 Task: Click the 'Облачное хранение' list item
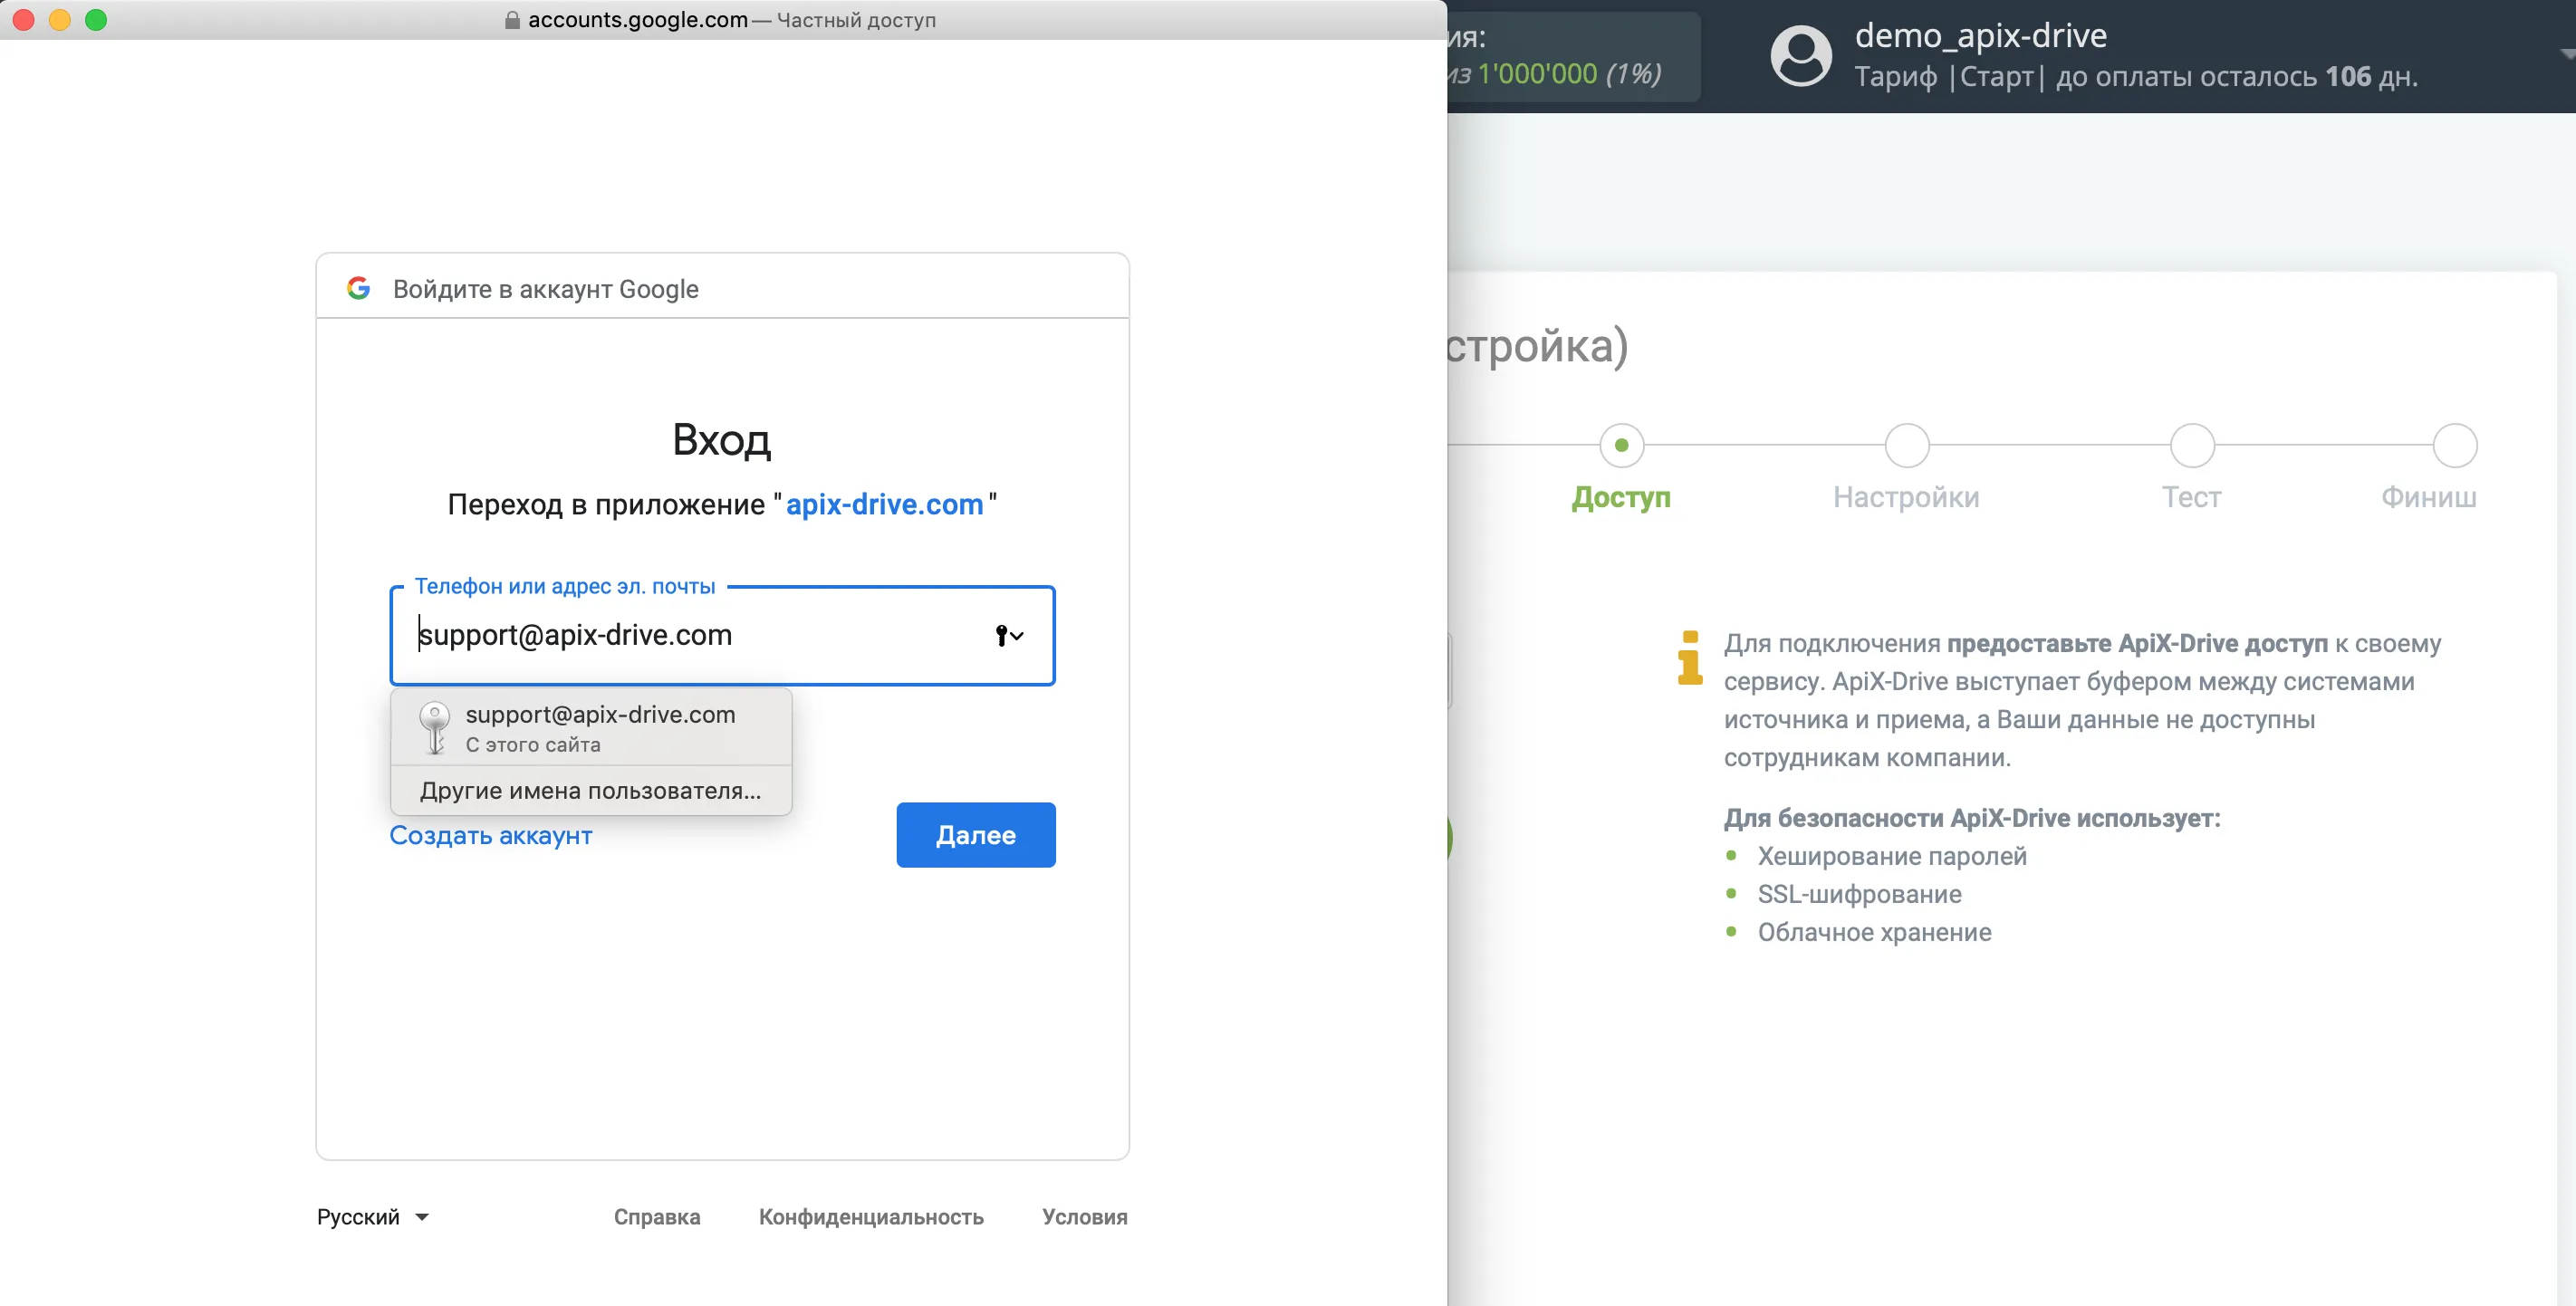click(1874, 932)
